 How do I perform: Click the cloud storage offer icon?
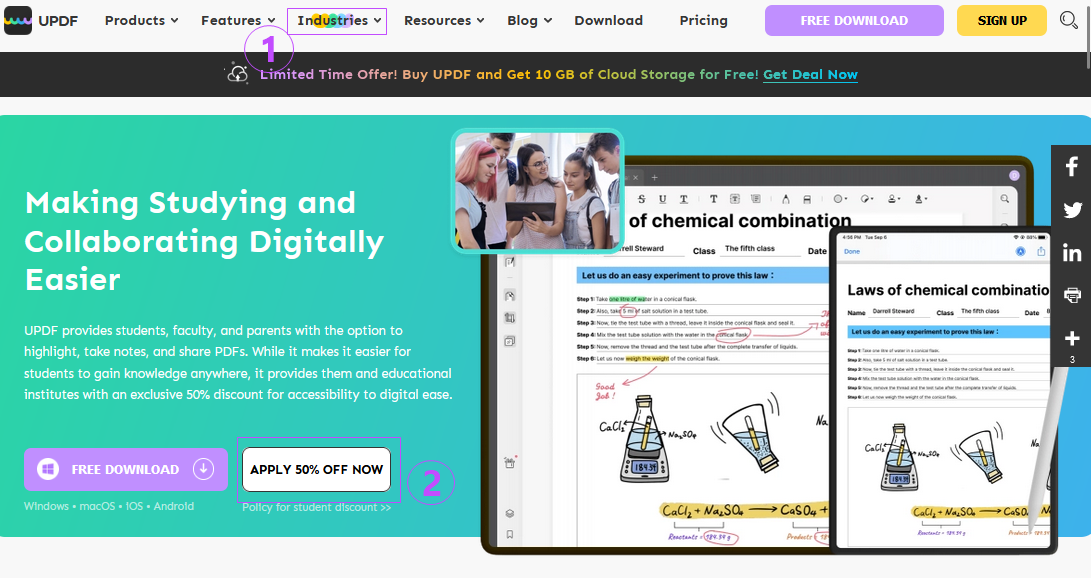[237, 74]
